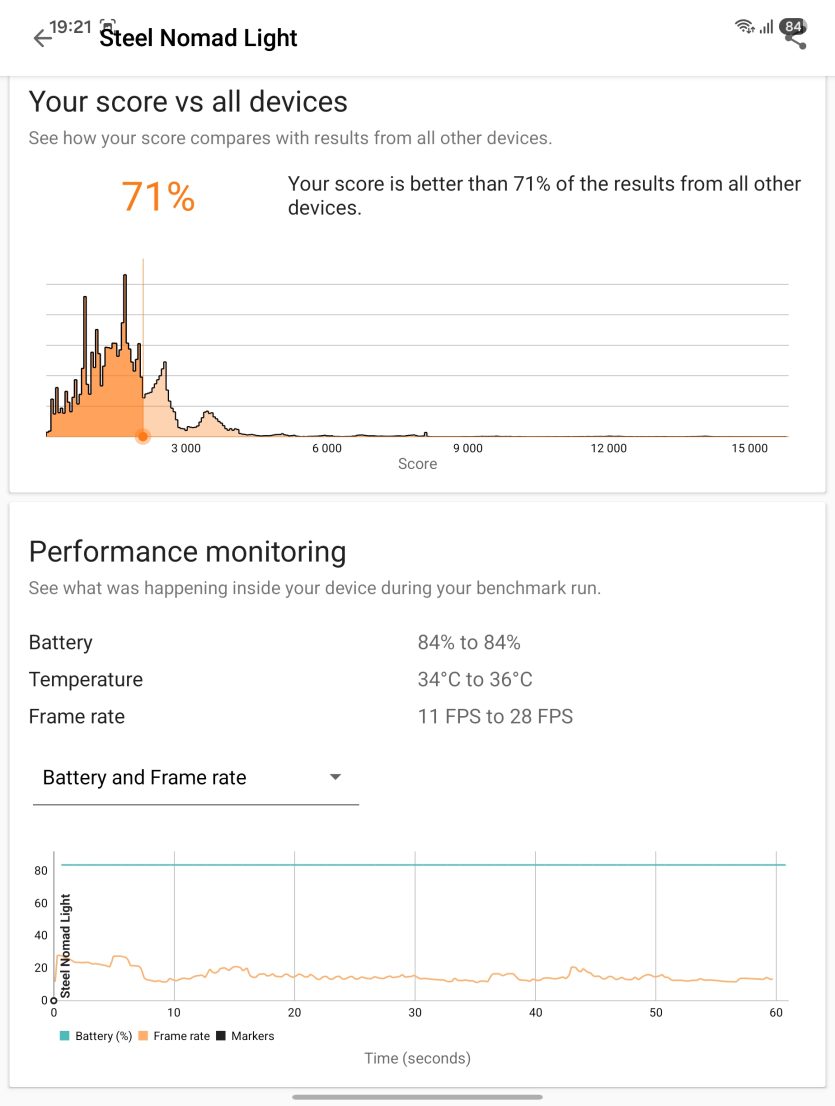Tap the teal battery line in chart
The height and width of the screenshot is (1106, 835).
point(423,864)
